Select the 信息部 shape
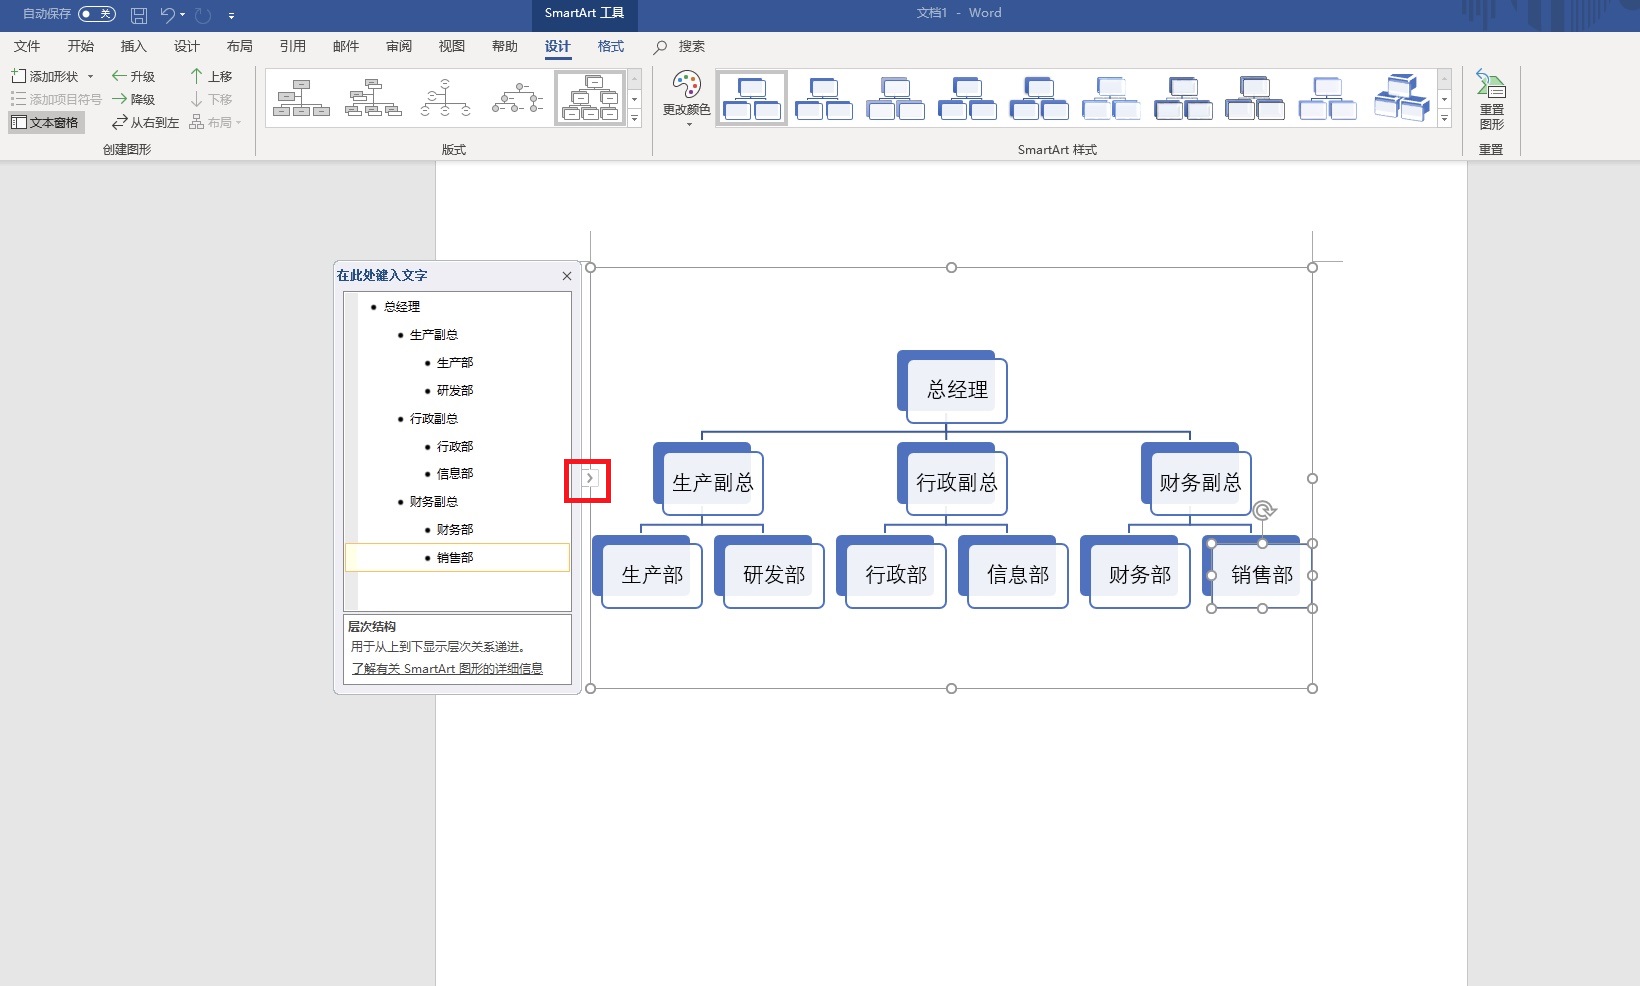The width and height of the screenshot is (1640, 986). (x=1017, y=575)
